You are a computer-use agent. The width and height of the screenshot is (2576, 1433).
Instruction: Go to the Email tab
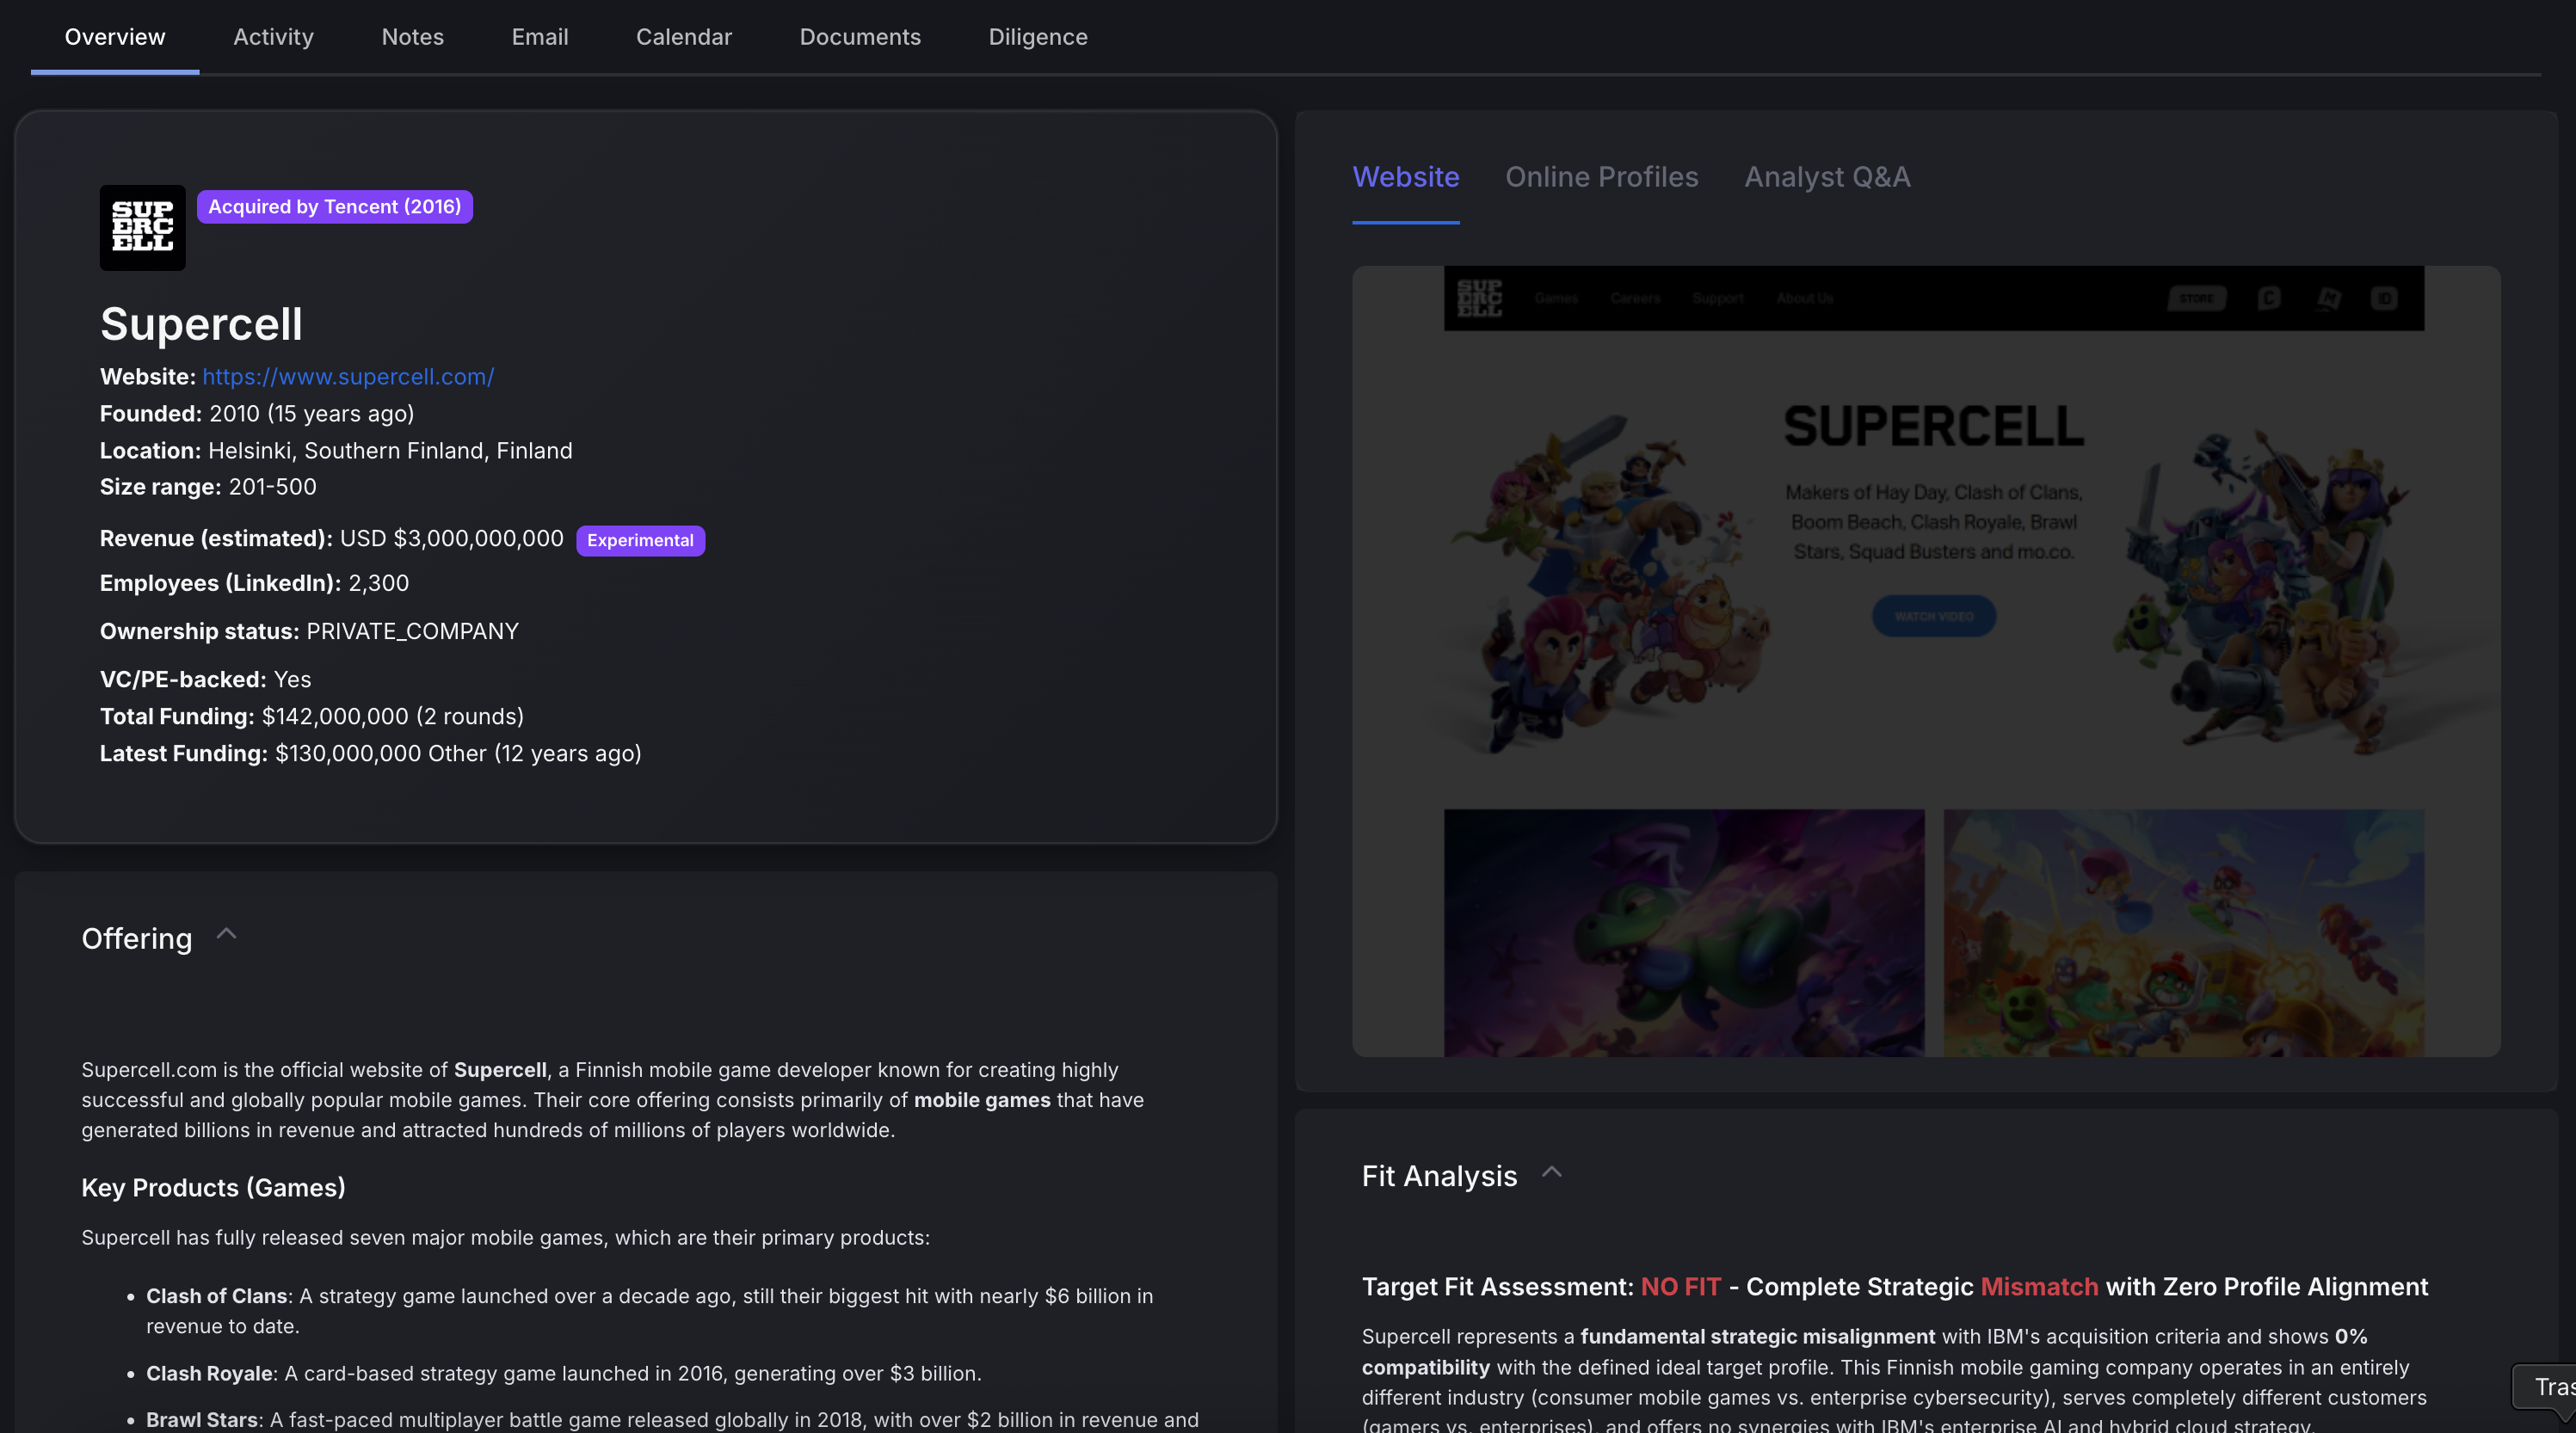point(540,37)
